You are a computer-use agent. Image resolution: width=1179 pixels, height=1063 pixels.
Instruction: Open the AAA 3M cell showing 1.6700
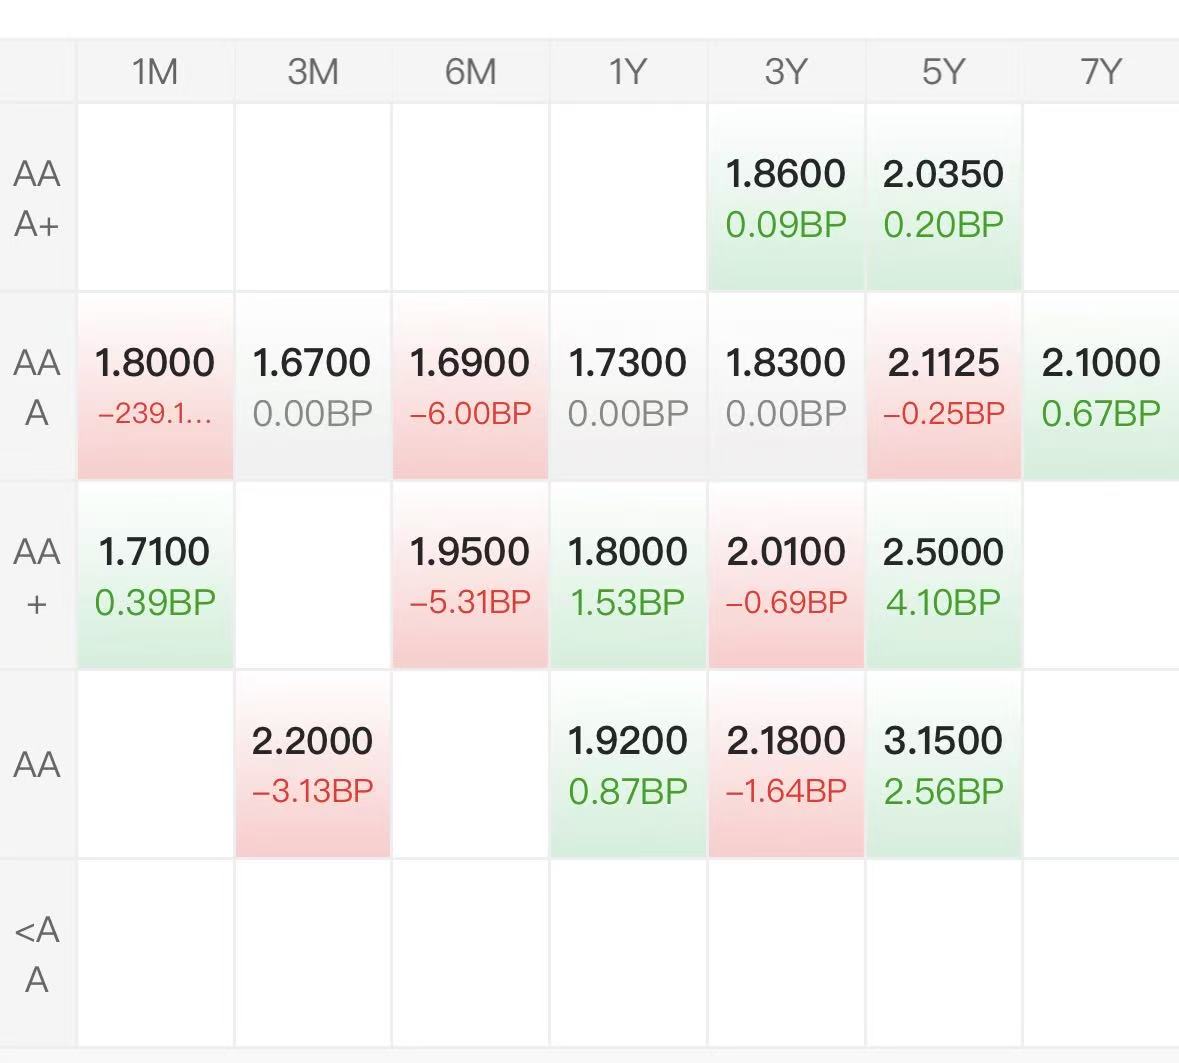313,387
